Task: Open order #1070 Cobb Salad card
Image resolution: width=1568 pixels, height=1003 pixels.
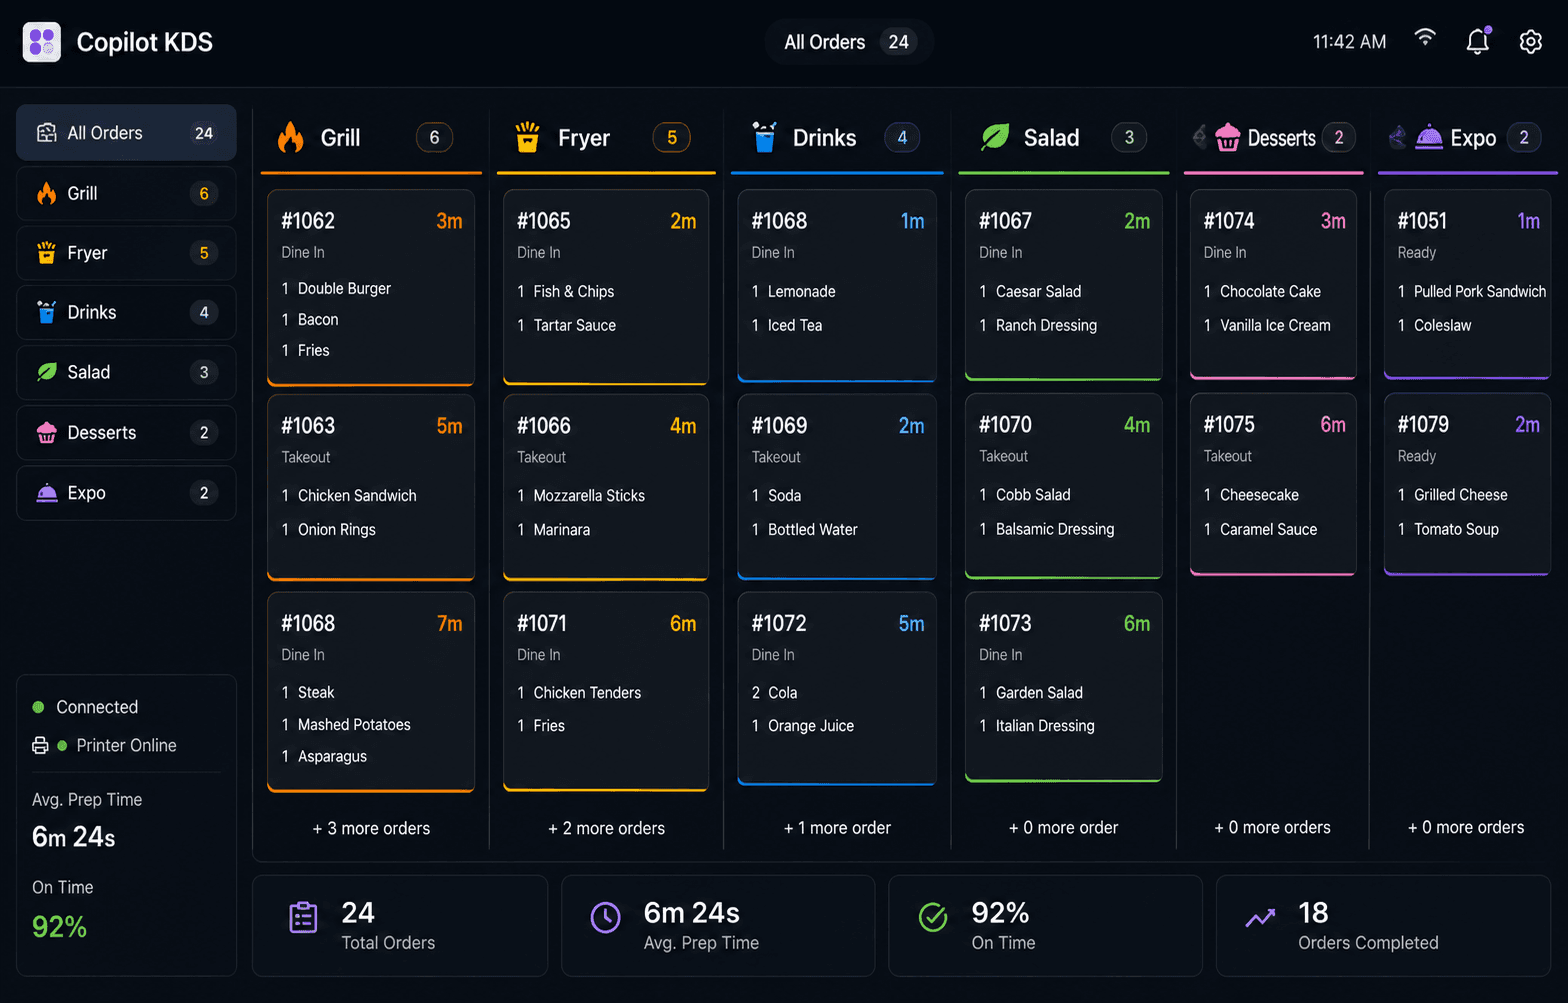Action: 1063,486
